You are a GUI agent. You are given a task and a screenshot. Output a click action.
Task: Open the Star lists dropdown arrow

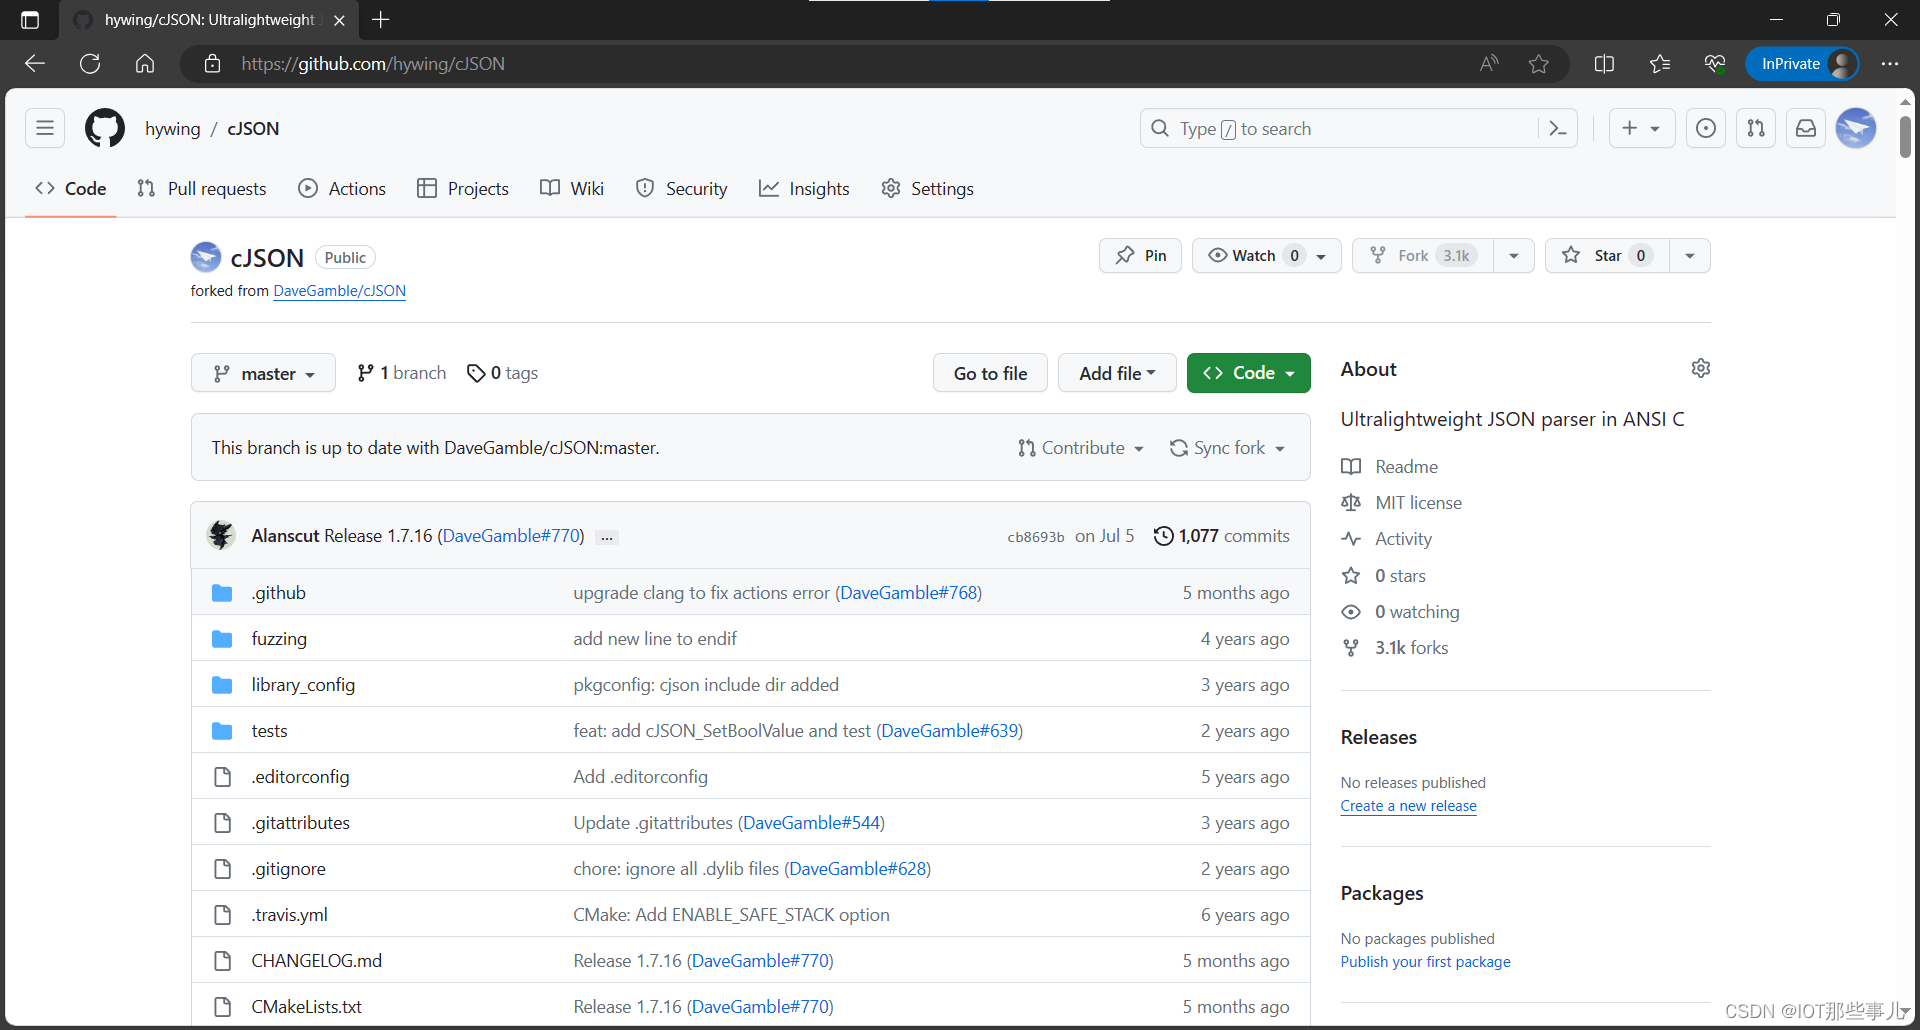tap(1690, 256)
